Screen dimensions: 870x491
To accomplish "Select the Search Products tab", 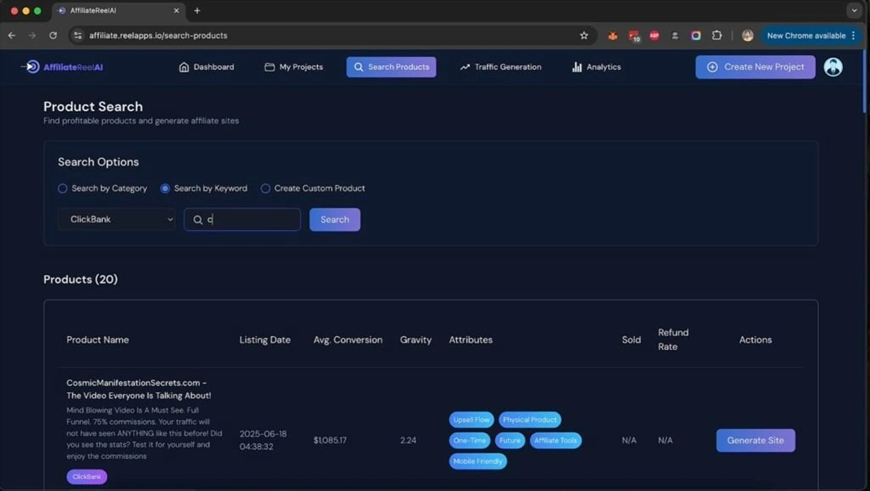I will pyautogui.click(x=391, y=67).
